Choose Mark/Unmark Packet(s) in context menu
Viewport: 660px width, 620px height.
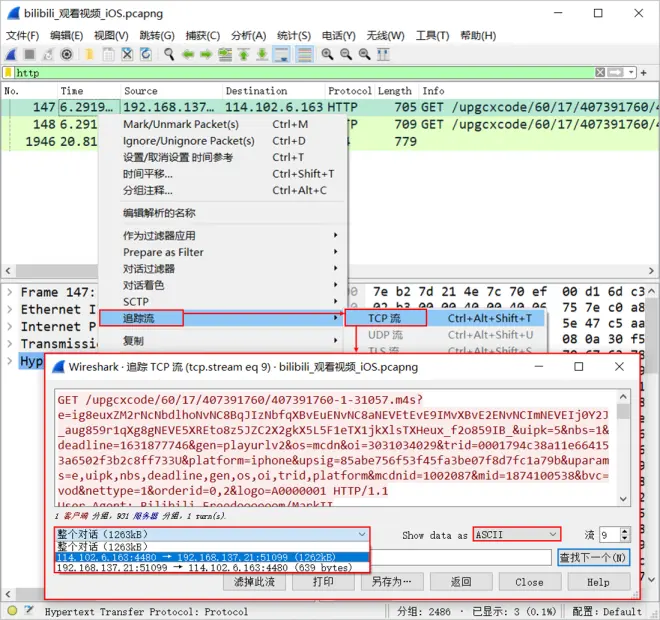pos(223,124)
